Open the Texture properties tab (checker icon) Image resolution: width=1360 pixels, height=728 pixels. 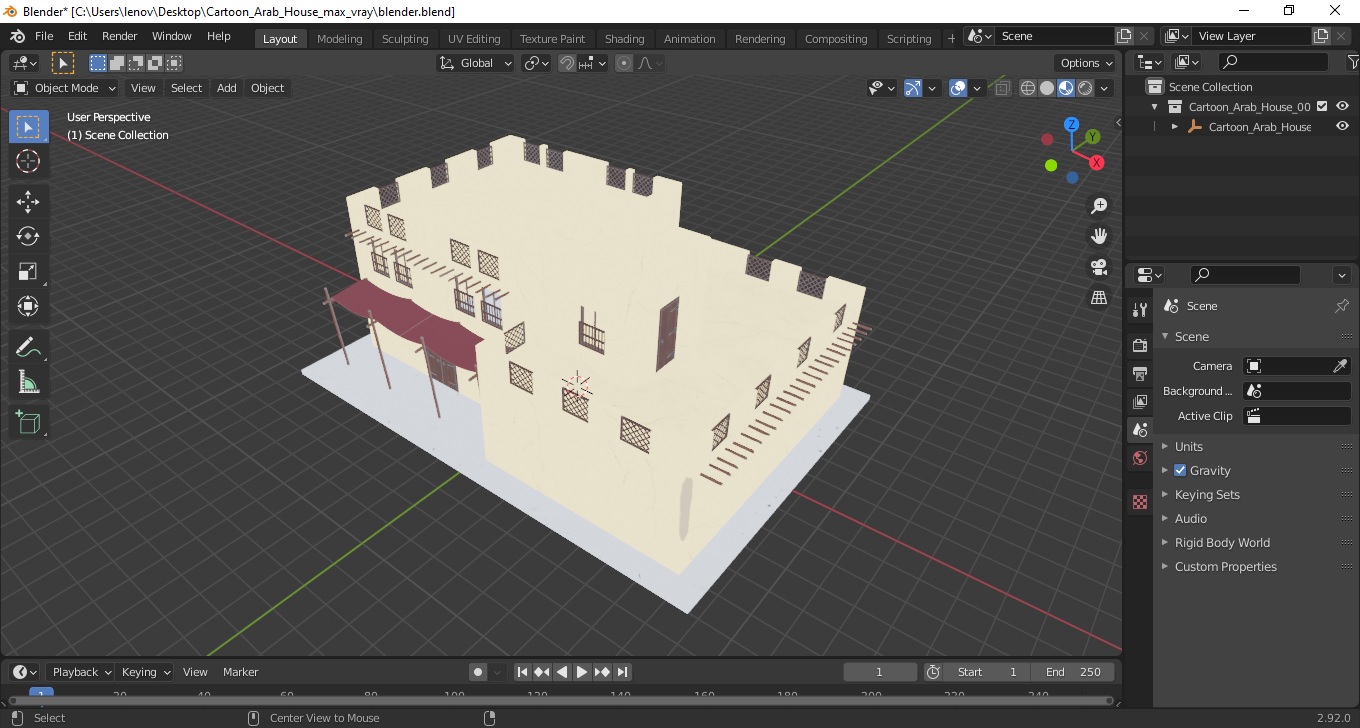pyautogui.click(x=1139, y=502)
